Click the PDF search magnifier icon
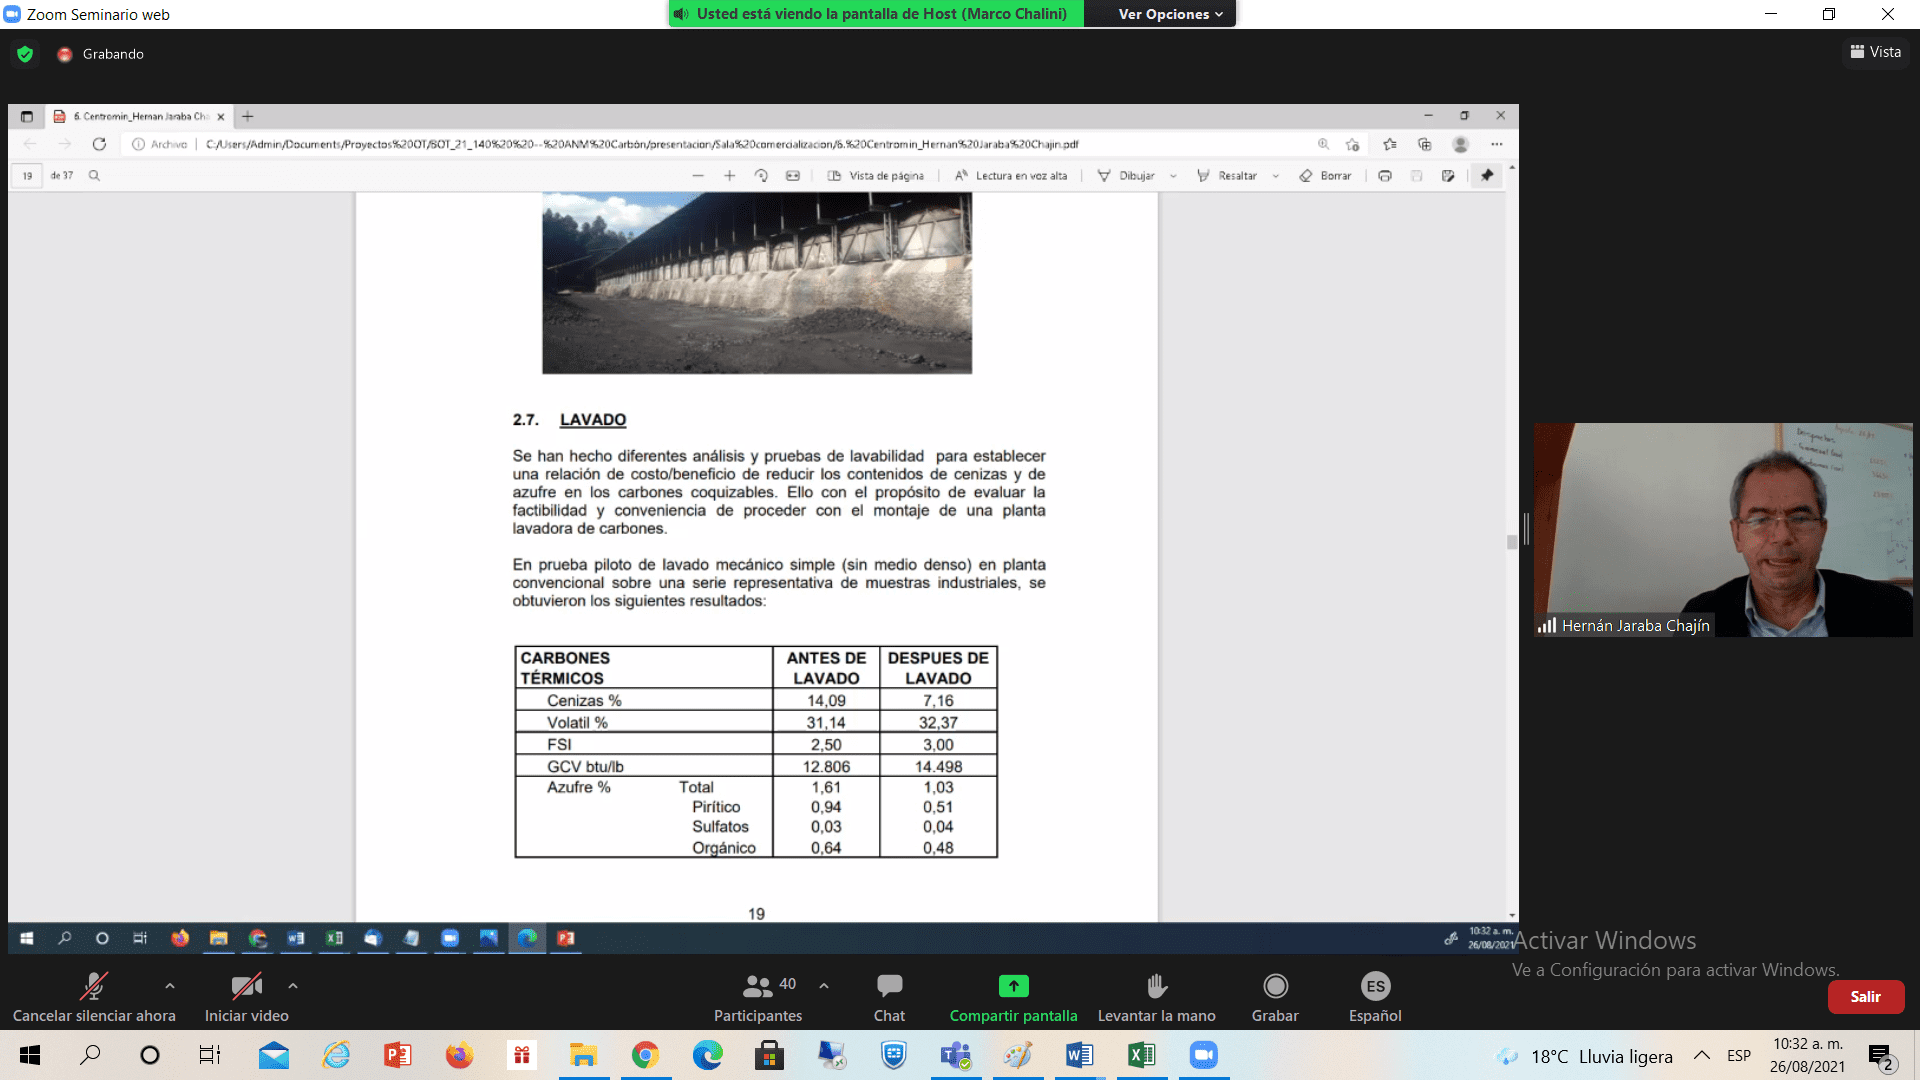 [94, 176]
